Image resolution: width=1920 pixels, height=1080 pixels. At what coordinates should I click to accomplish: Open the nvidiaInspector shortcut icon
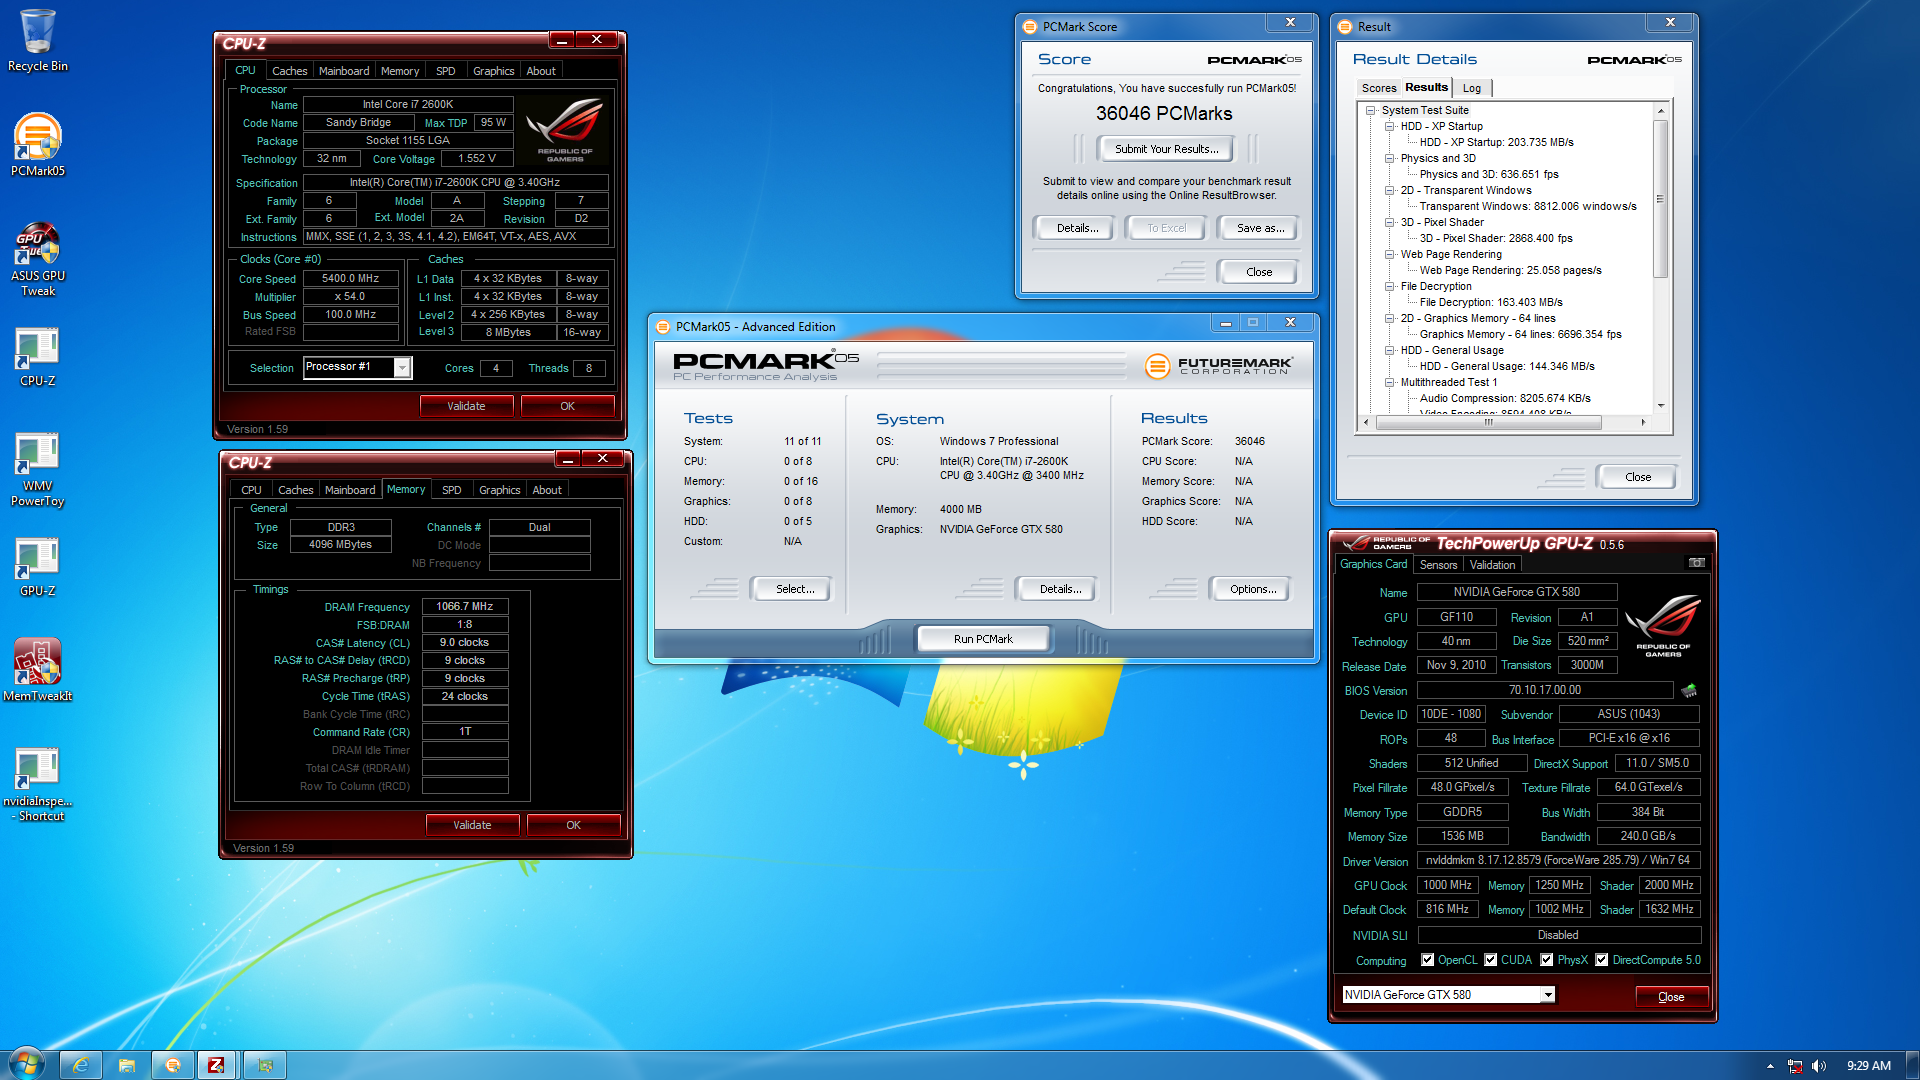[37, 784]
